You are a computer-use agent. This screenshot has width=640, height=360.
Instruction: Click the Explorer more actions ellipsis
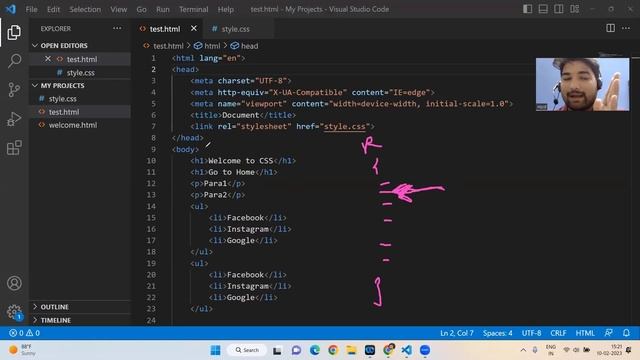click(x=117, y=28)
